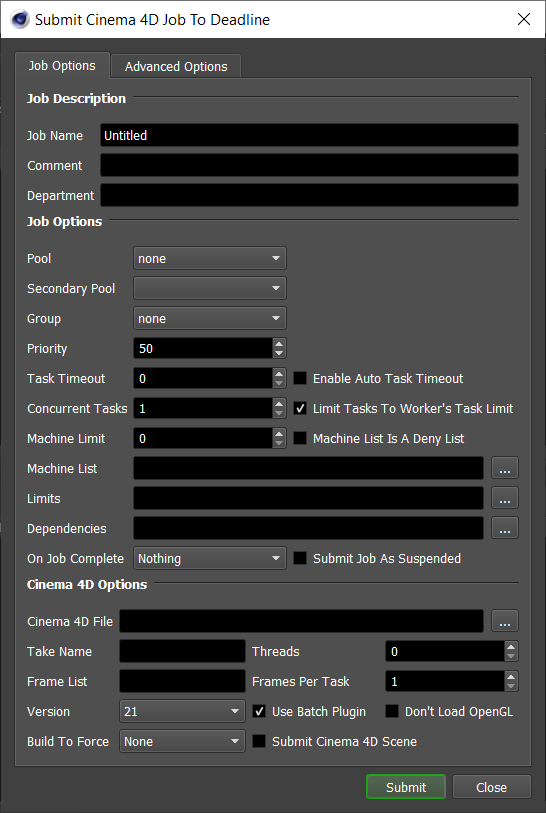
Task: Open the Build To Force dropdown
Action: coord(182,741)
